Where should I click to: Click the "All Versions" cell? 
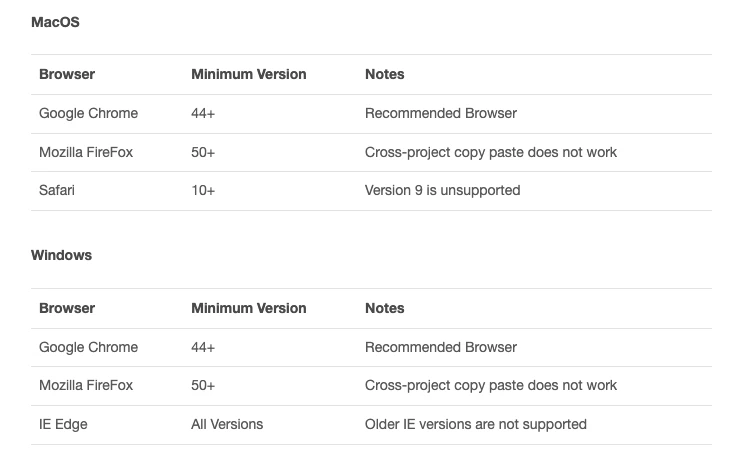point(227,424)
